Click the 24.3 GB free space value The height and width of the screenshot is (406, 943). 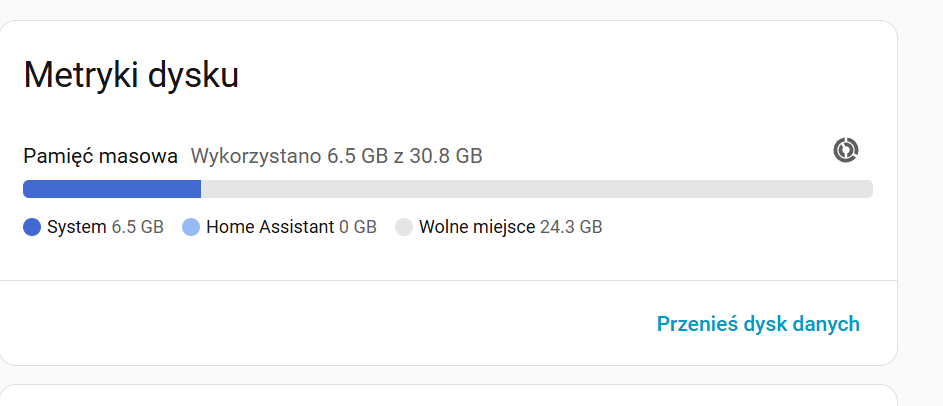tap(571, 227)
